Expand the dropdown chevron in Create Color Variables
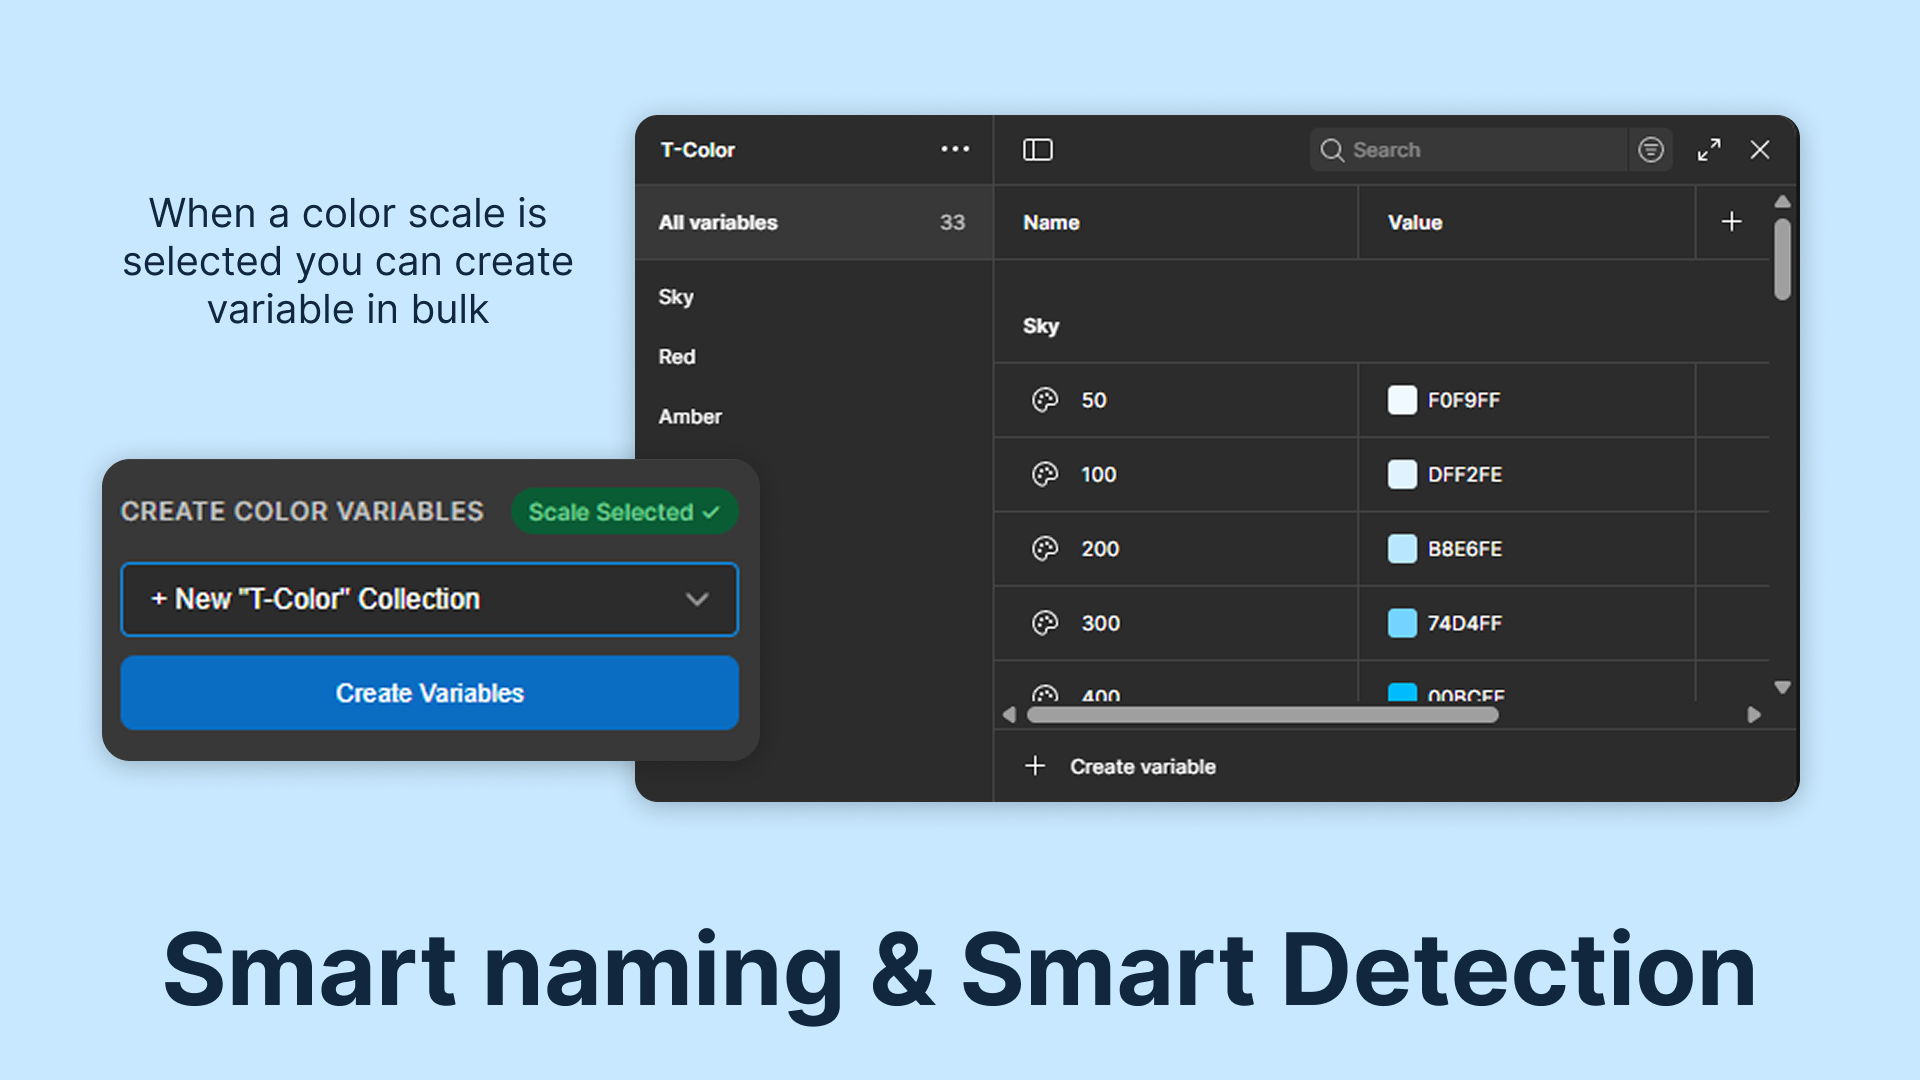 697,599
